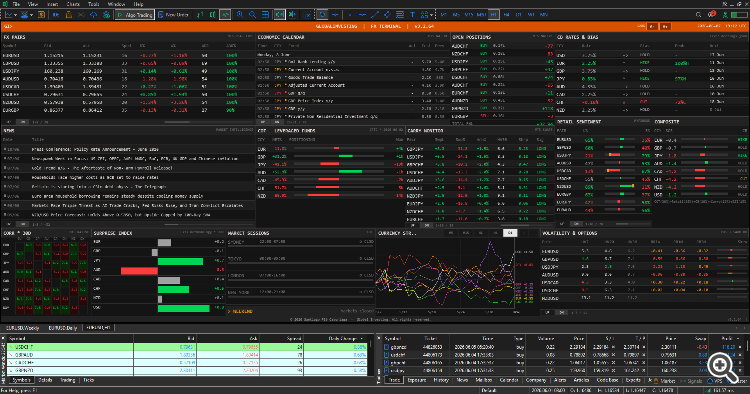The width and height of the screenshot is (750, 394).
Task: Open the Daily Change column dropdown
Action: click(x=361, y=339)
